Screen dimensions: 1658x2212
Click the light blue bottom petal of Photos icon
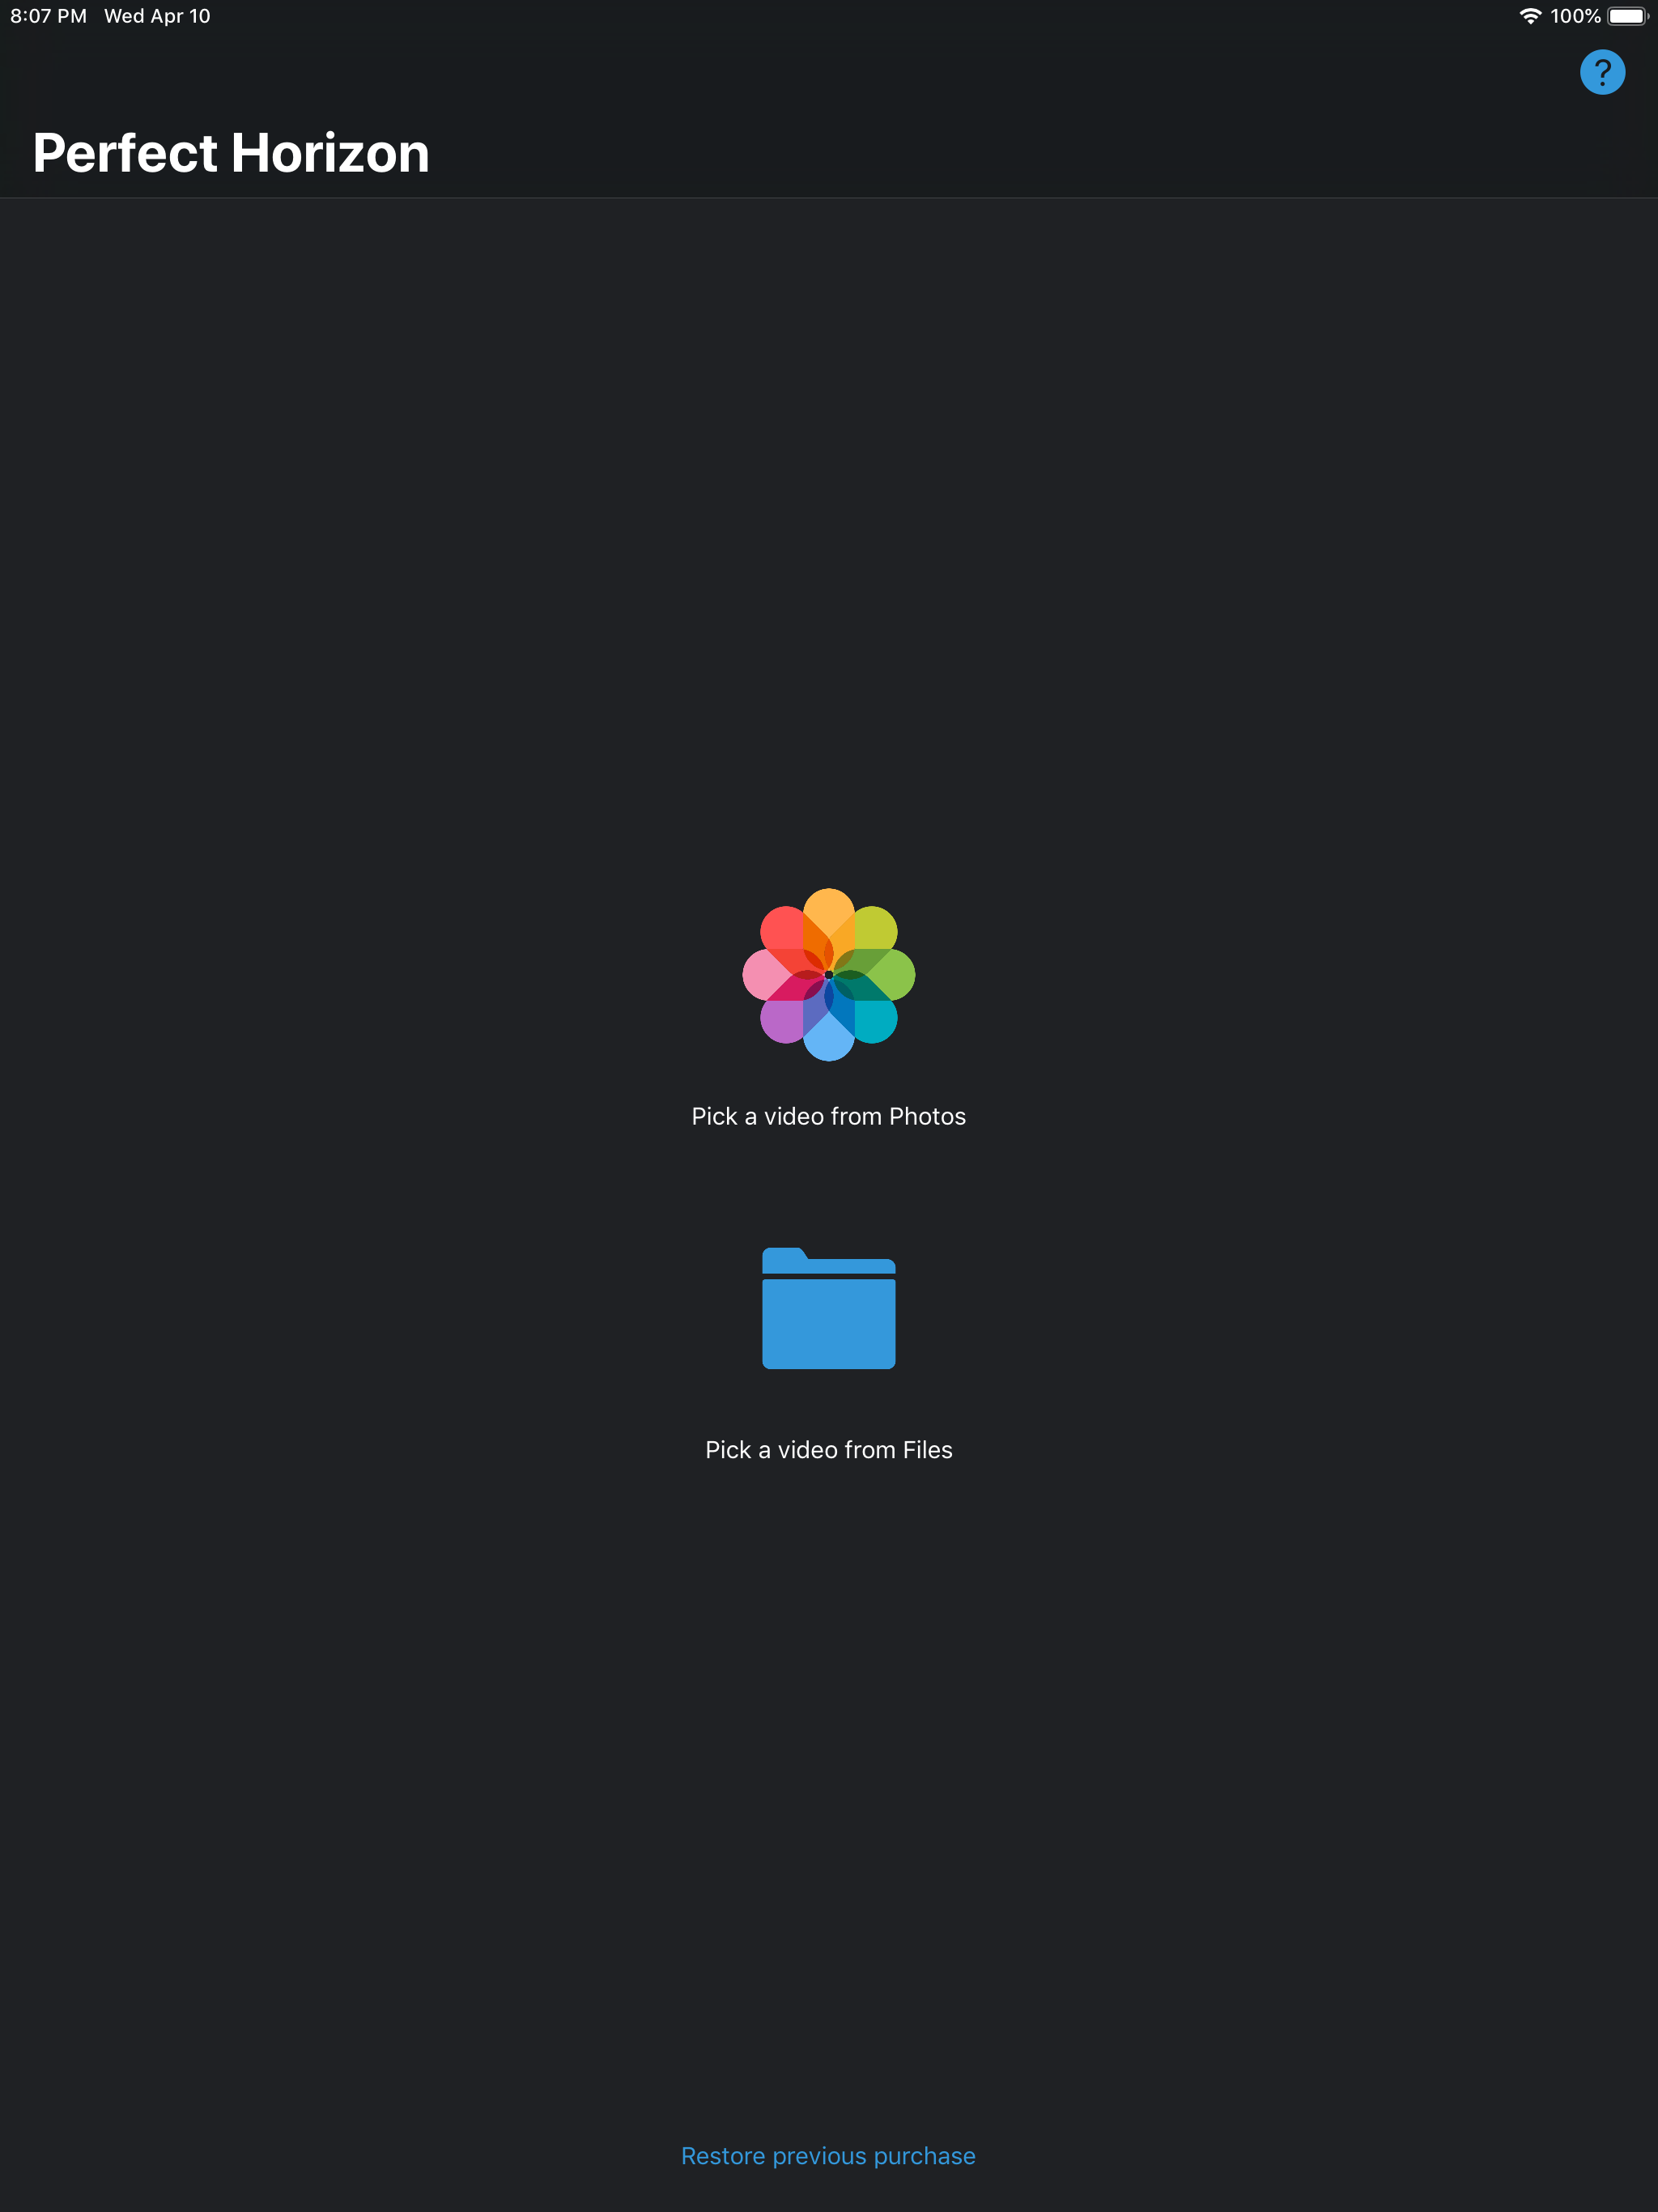pyautogui.click(x=828, y=1040)
